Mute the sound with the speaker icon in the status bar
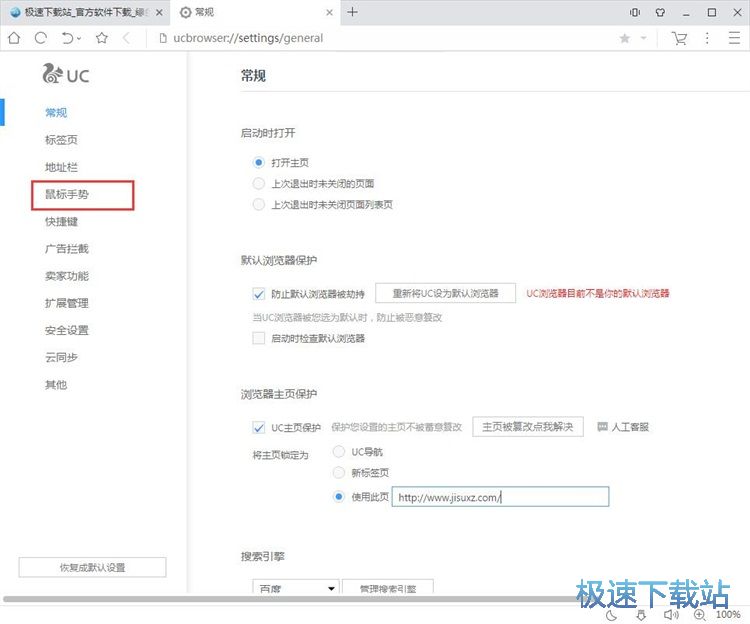 671,615
